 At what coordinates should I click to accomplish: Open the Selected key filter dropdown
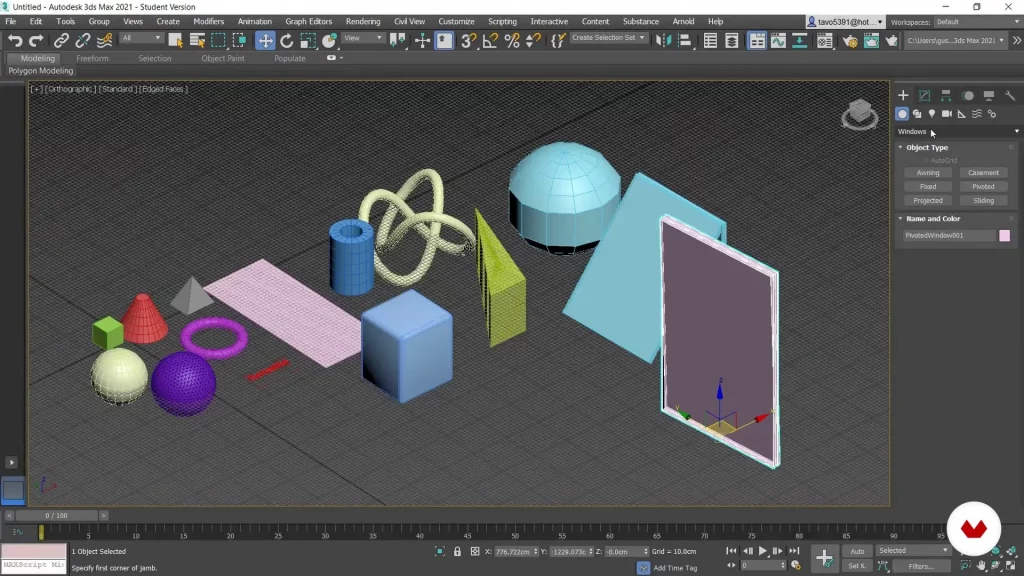(x=912, y=551)
